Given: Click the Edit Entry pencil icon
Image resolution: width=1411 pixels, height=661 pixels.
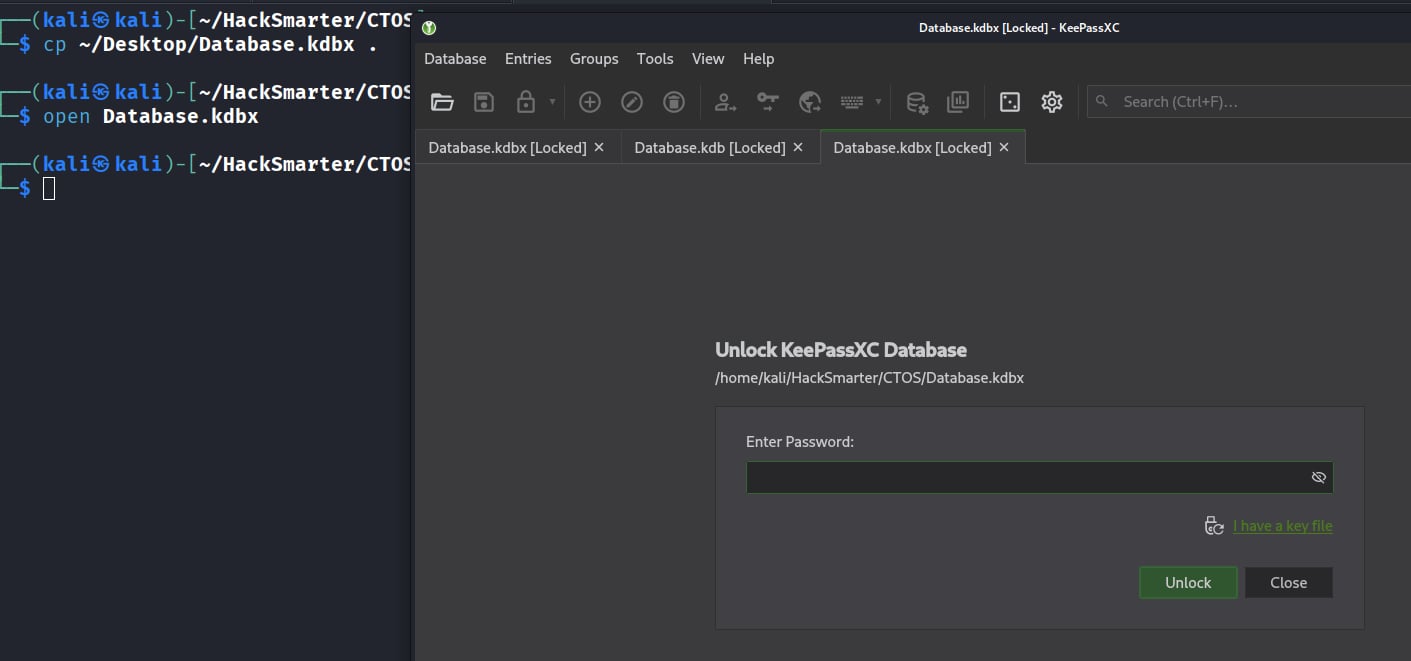Looking at the screenshot, I should point(632,102).
